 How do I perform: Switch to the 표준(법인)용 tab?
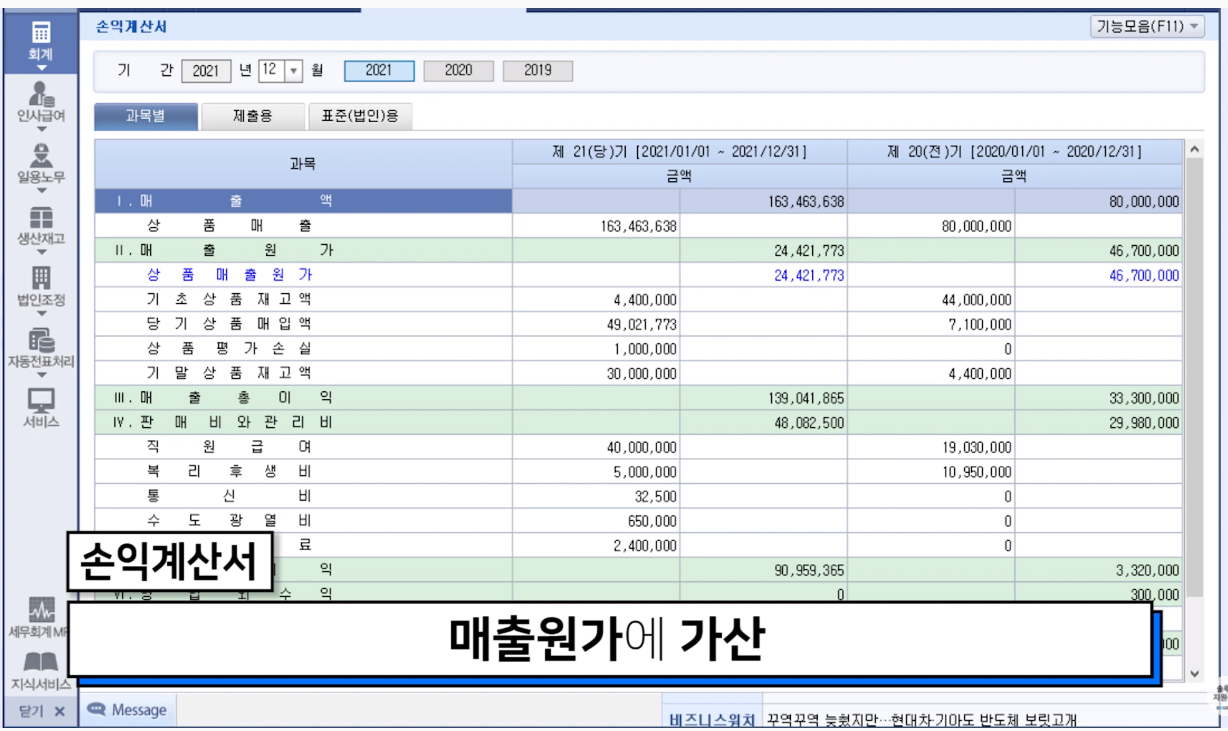click(360, 116)
